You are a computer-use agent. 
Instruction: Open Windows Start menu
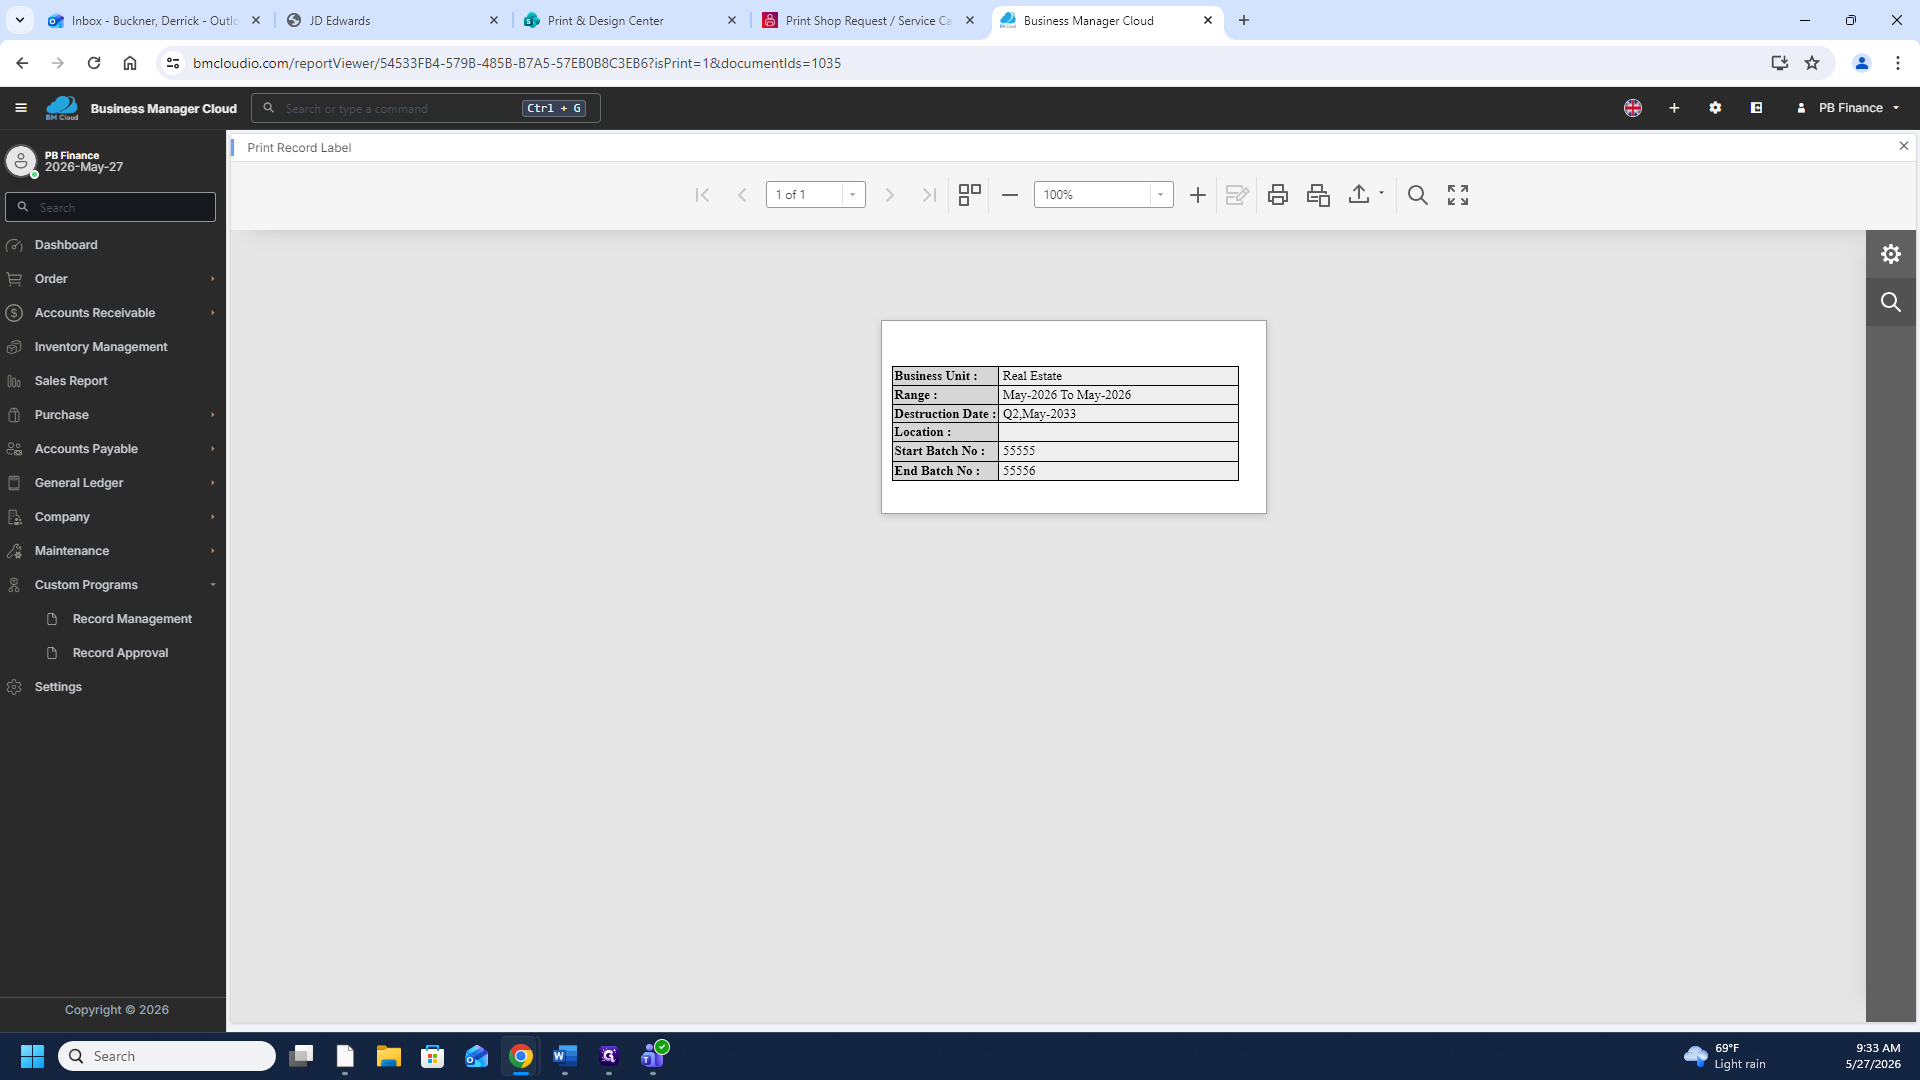tap(32, 1056)
